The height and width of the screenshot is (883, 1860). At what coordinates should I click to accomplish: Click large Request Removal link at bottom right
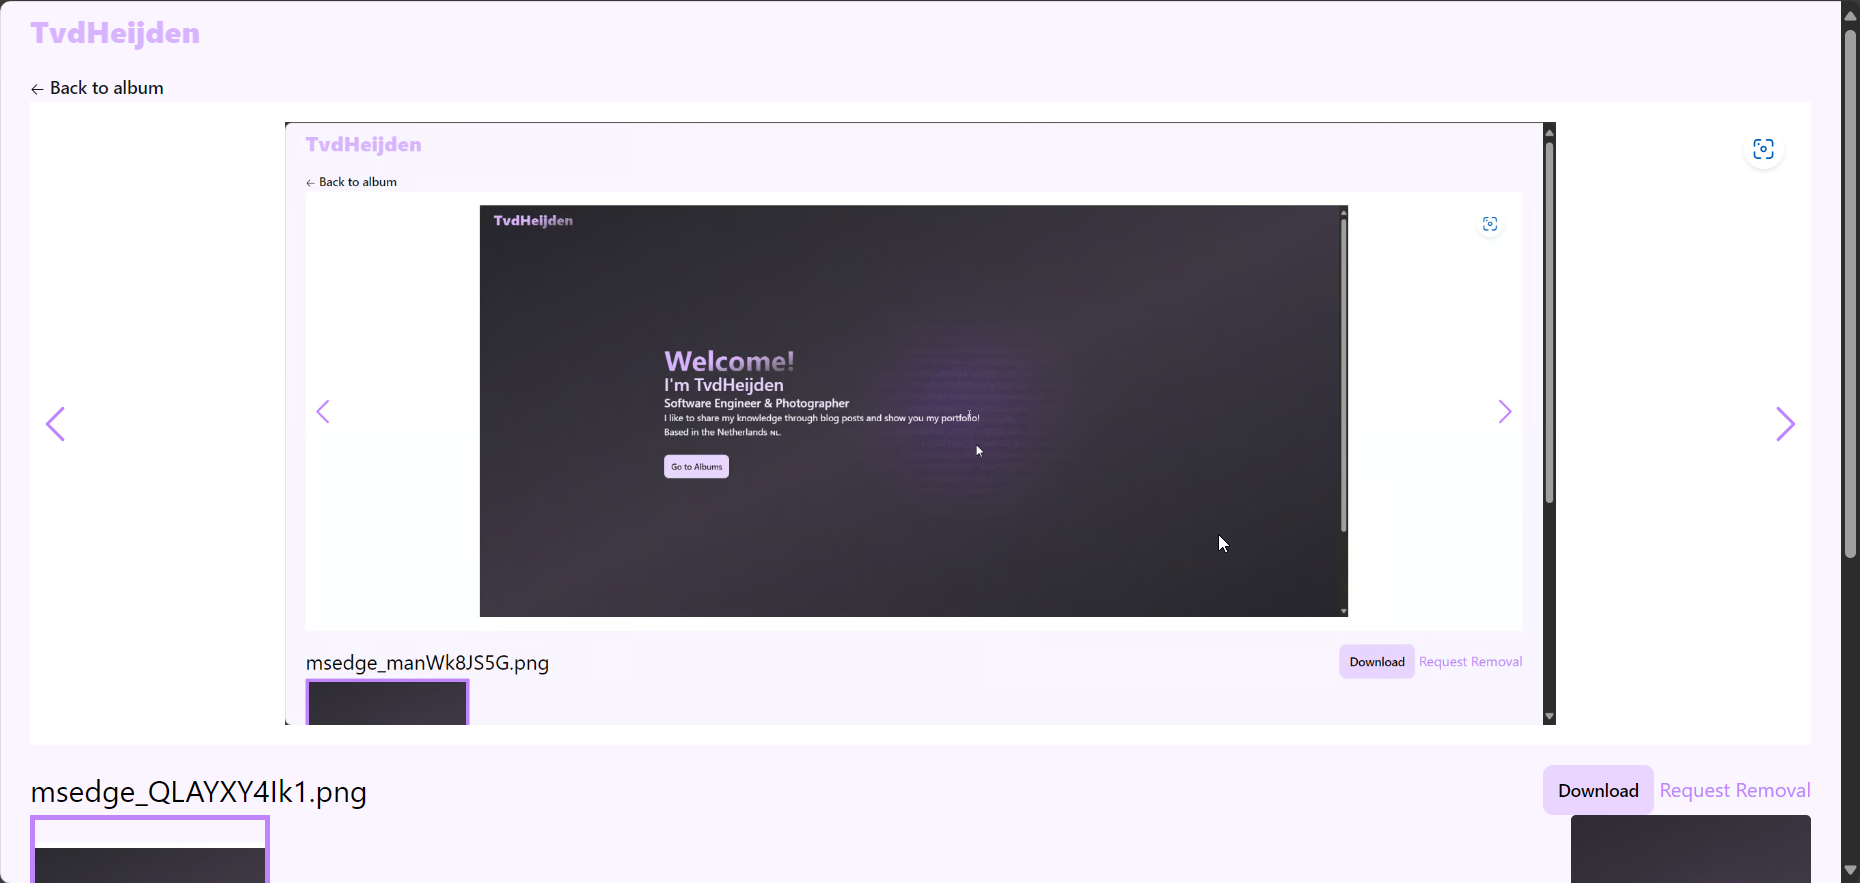click(1734, 790)
